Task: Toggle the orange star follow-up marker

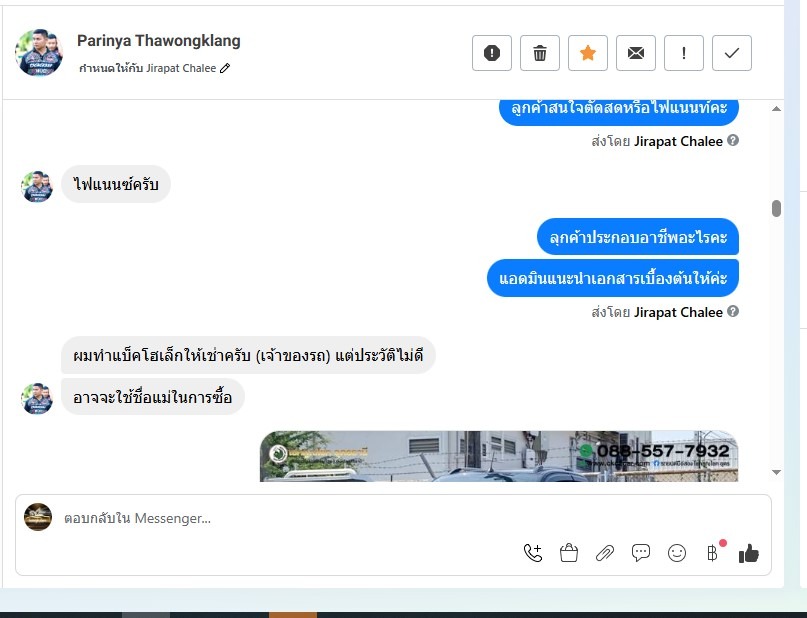Action: (x=587, y=53)
